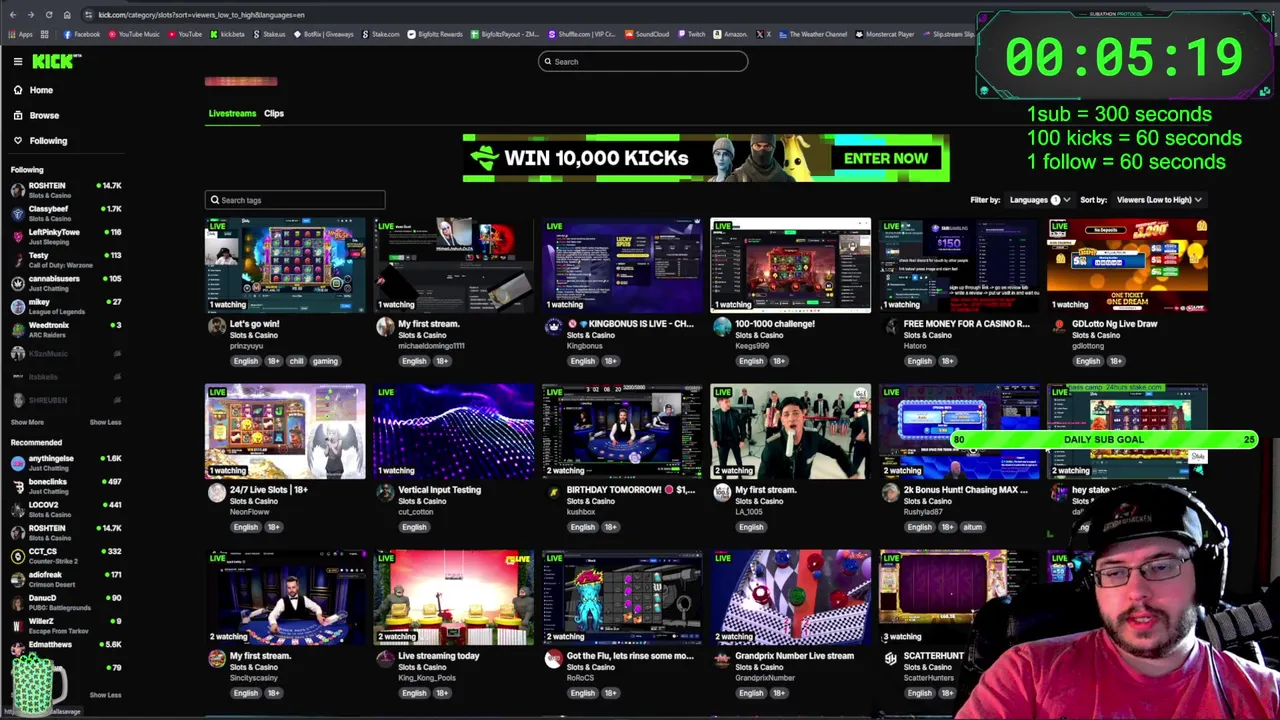Open anythingelse recommended channel
This screenshot has width=1280, height=720.
click(x=66, y=463)
